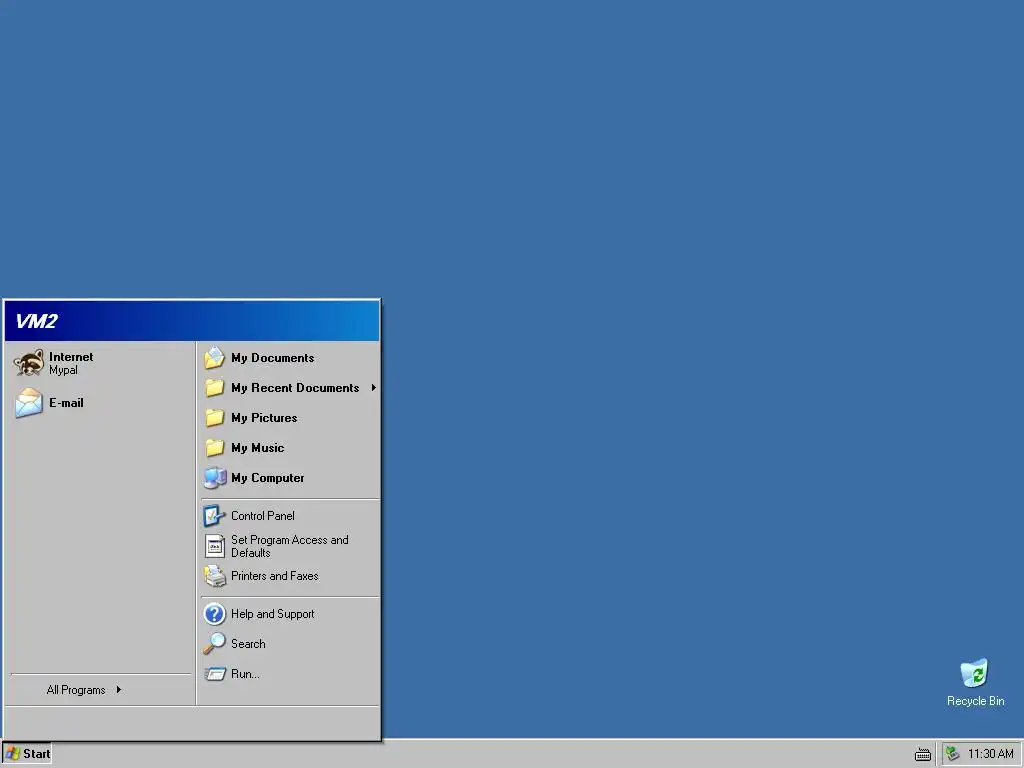Screen dimensions: 1024x768
Task: Choose Search from the Start menu
Action: [x=289, y=644]
